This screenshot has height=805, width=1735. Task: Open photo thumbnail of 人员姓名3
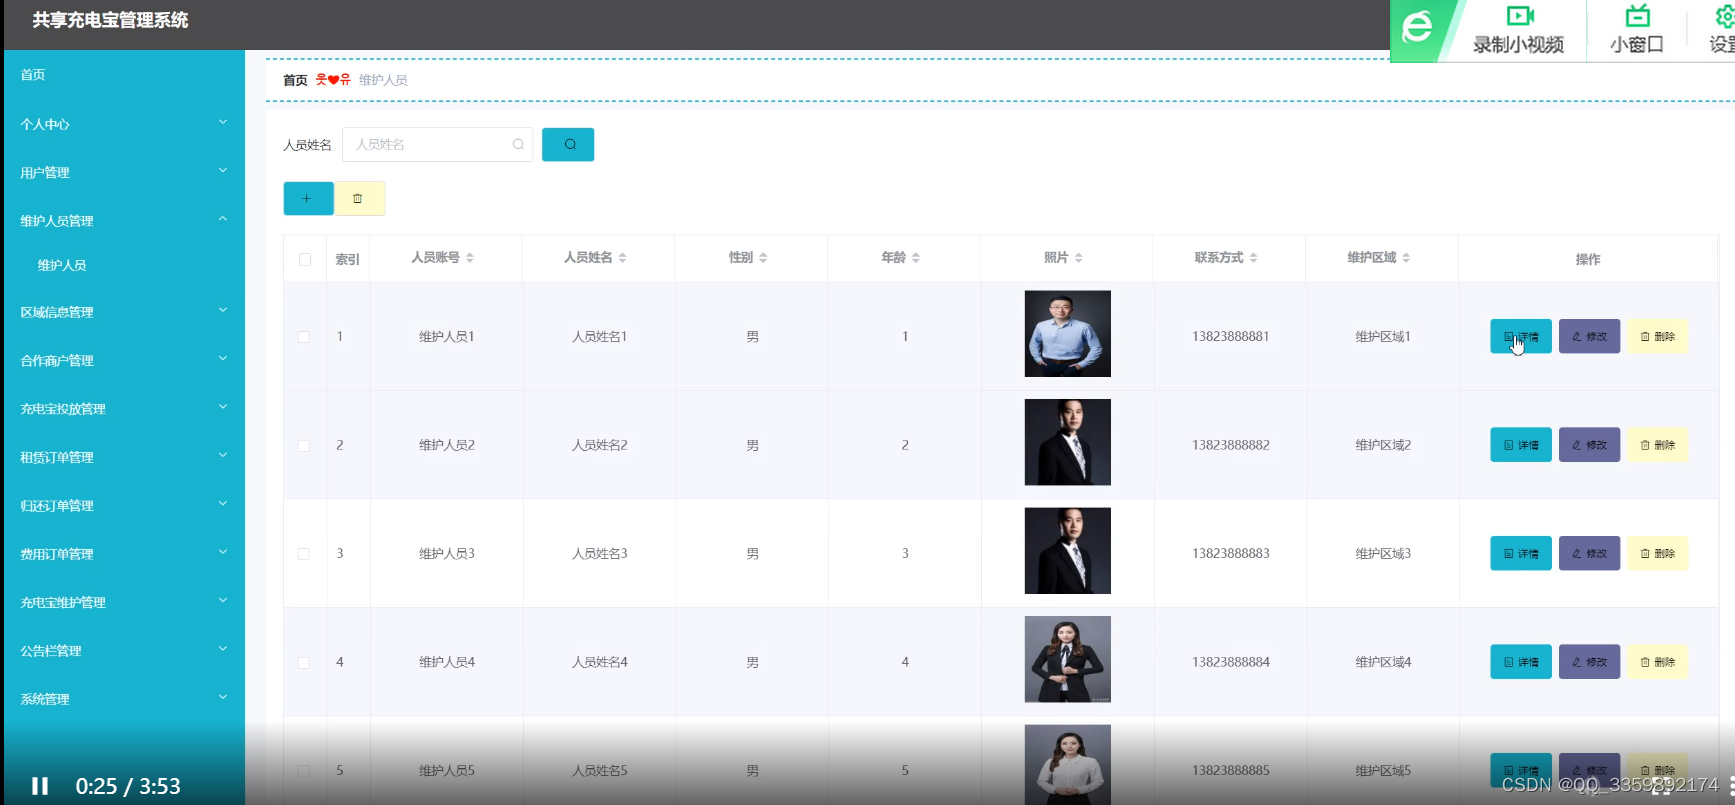[1068, 551]
